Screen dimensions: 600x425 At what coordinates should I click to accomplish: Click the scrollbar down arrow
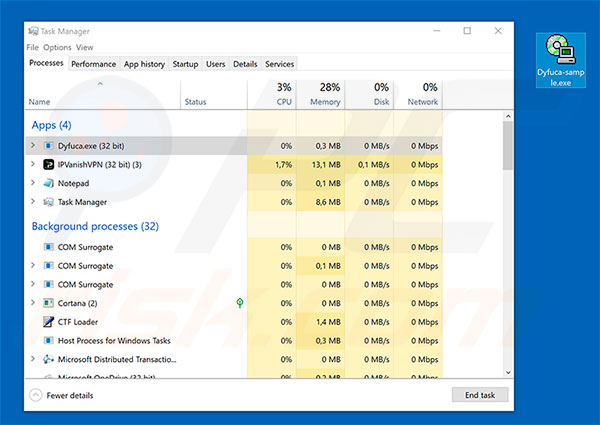click(508, 373)
